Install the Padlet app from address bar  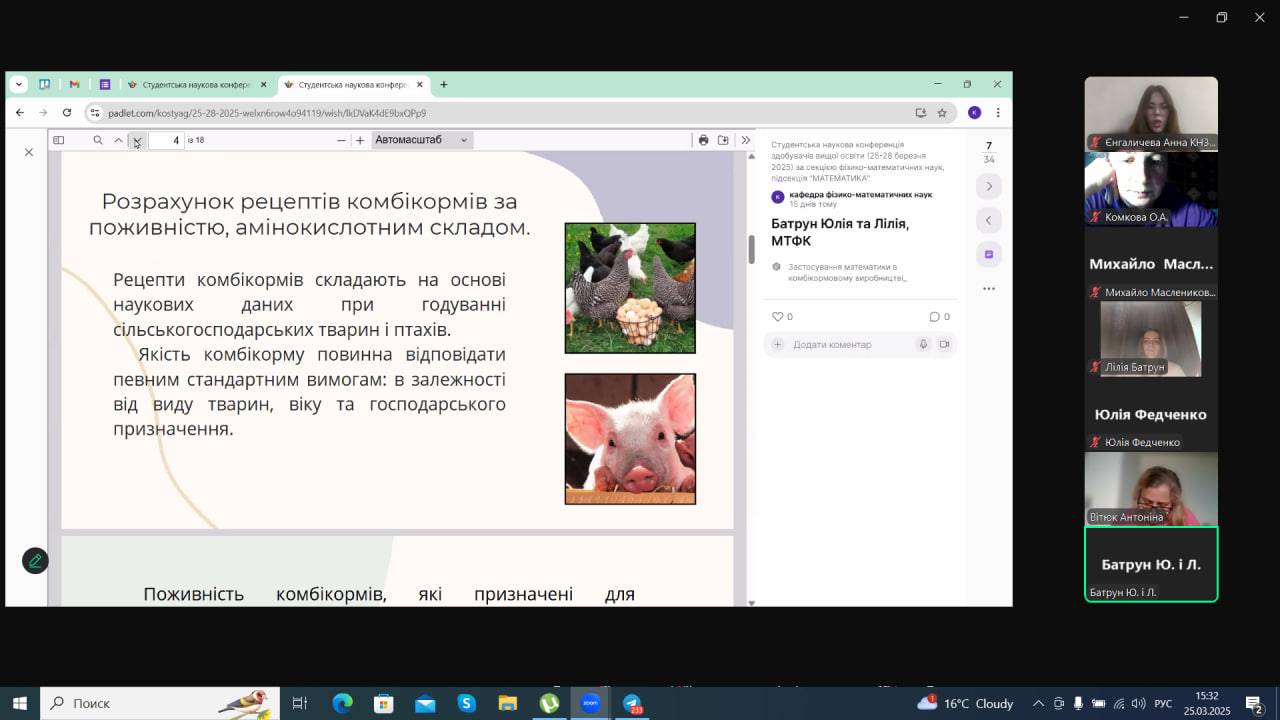[x=921, y=113]
